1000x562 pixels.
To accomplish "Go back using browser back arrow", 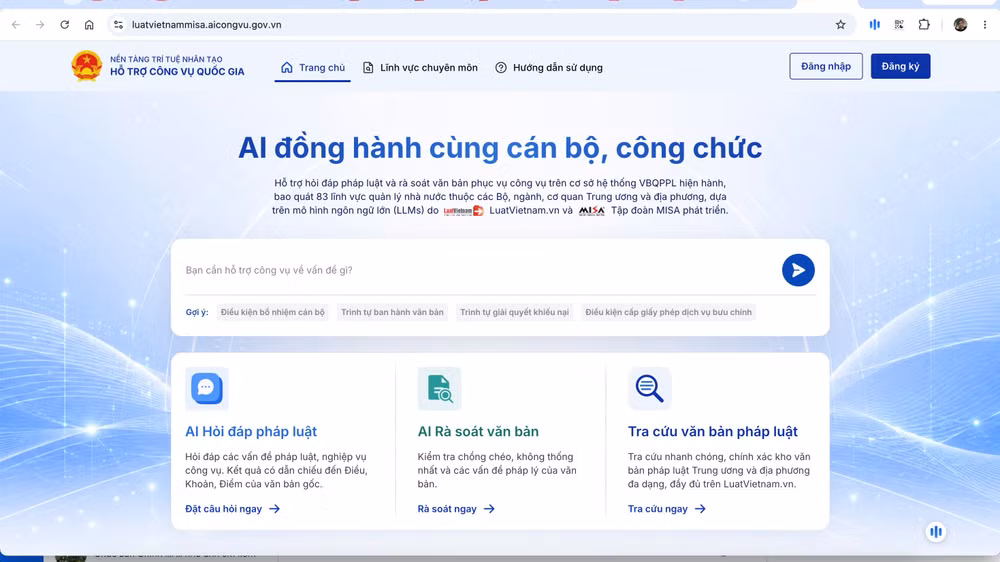I will coord(16,25).
